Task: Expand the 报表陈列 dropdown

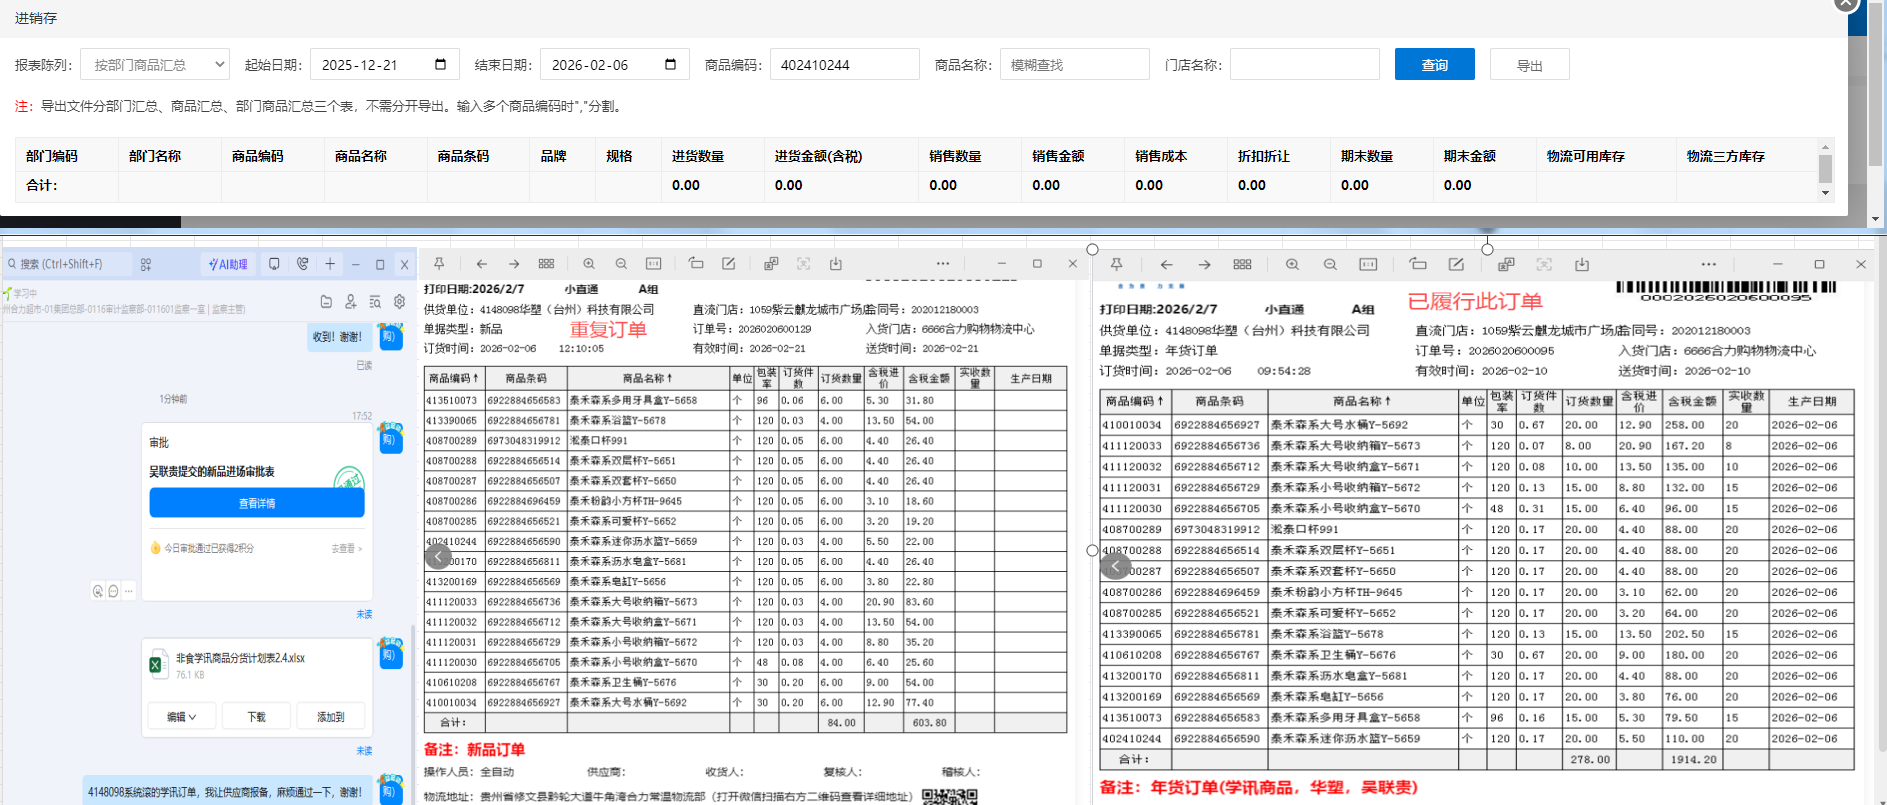Action: coord(155,65)
